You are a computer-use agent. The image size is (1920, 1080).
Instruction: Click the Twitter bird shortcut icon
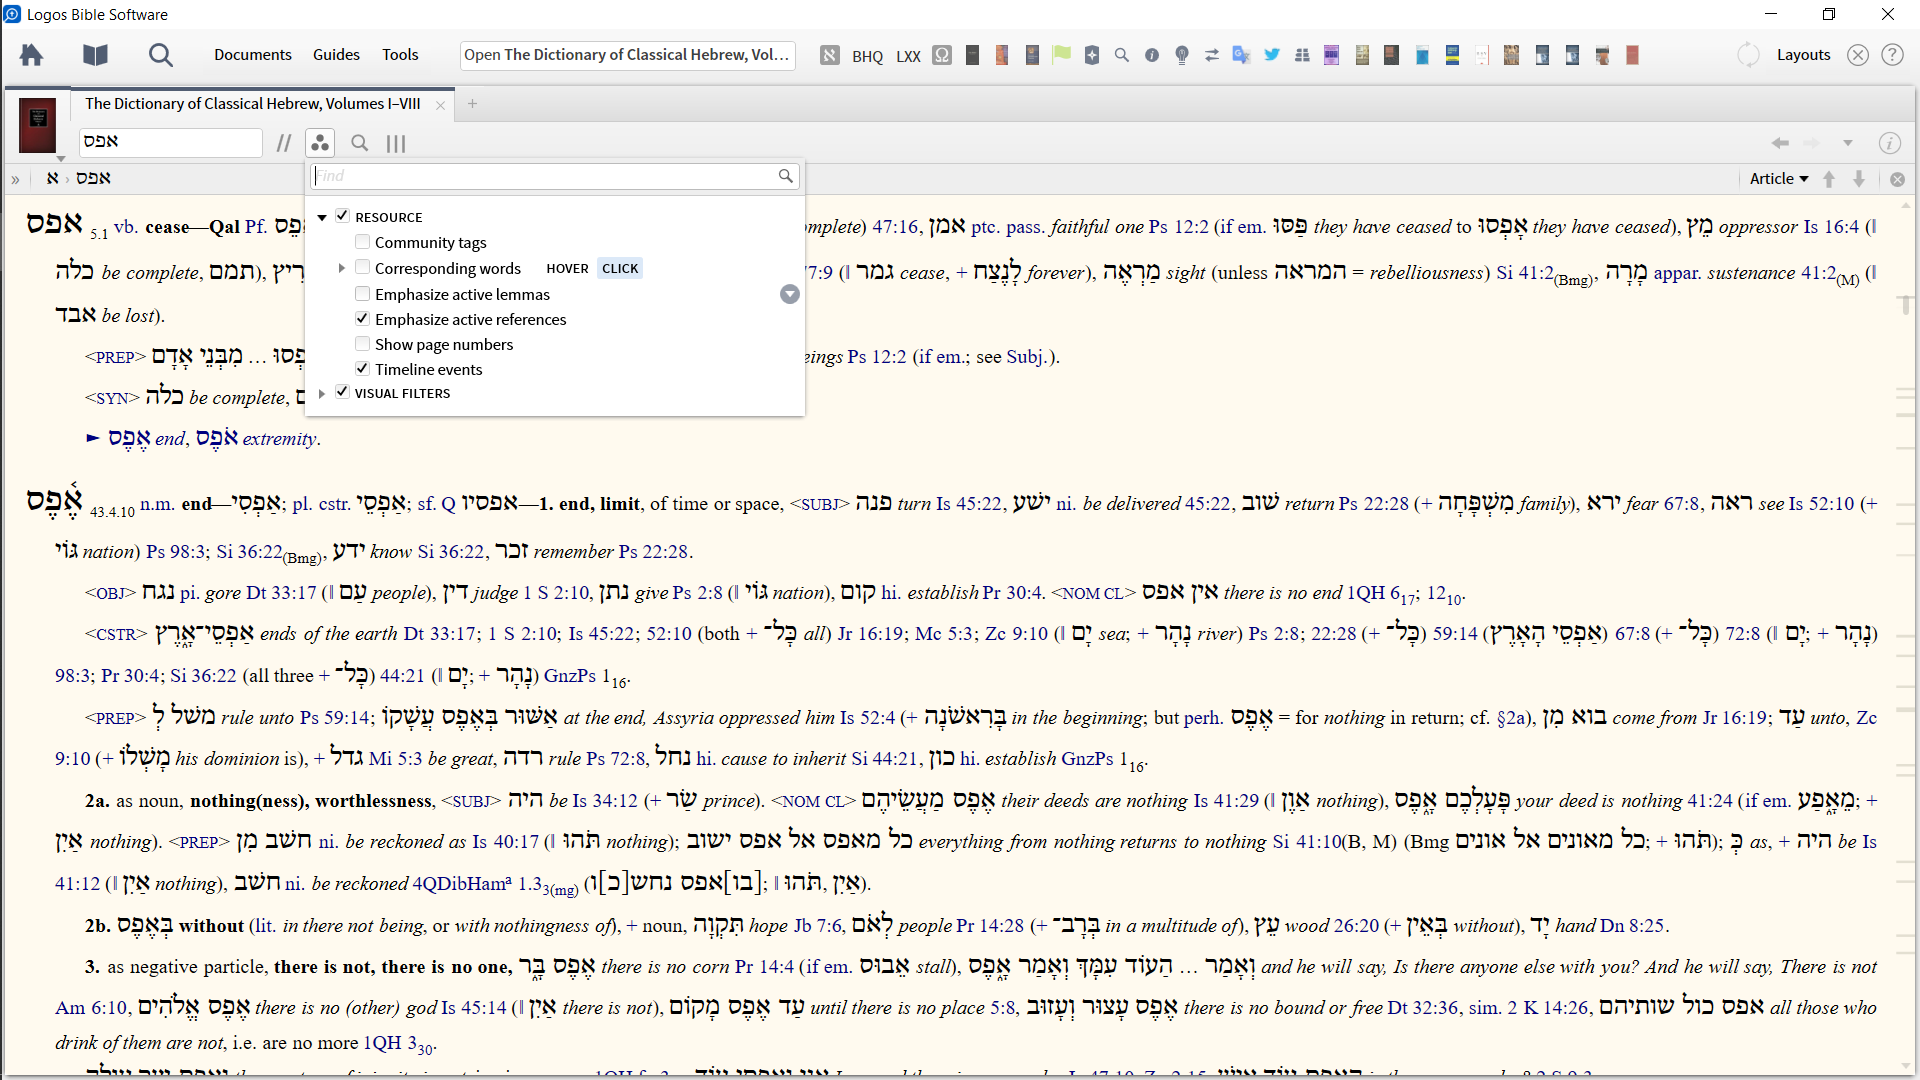tap(1271, 55)
